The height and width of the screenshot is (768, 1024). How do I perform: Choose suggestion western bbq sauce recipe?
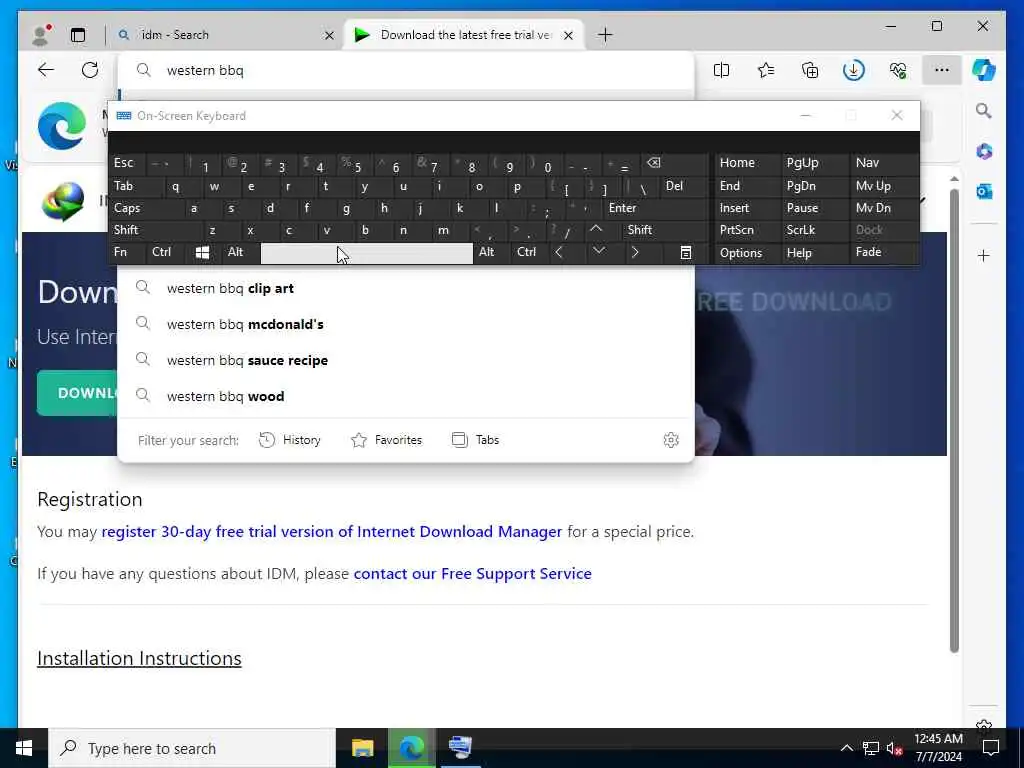405,360
